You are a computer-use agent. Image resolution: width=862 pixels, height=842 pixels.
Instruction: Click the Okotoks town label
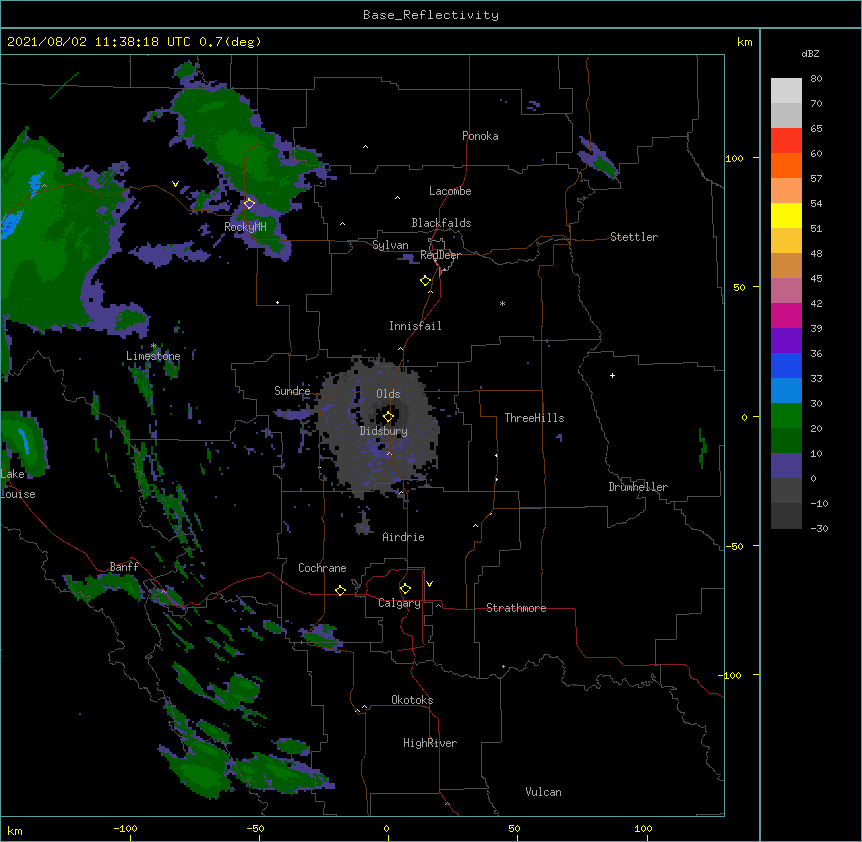point(412,700)
